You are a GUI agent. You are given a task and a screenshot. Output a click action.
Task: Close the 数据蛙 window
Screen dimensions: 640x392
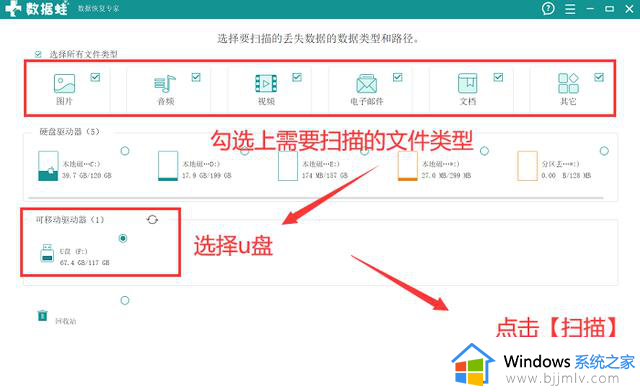click(x=629, y=9)
